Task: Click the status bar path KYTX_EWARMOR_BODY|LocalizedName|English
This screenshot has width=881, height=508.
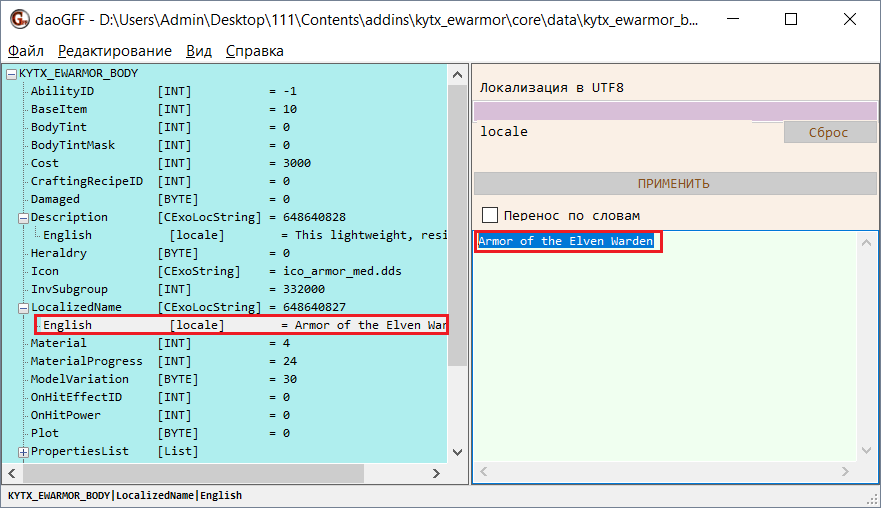Action: [125, 496]
